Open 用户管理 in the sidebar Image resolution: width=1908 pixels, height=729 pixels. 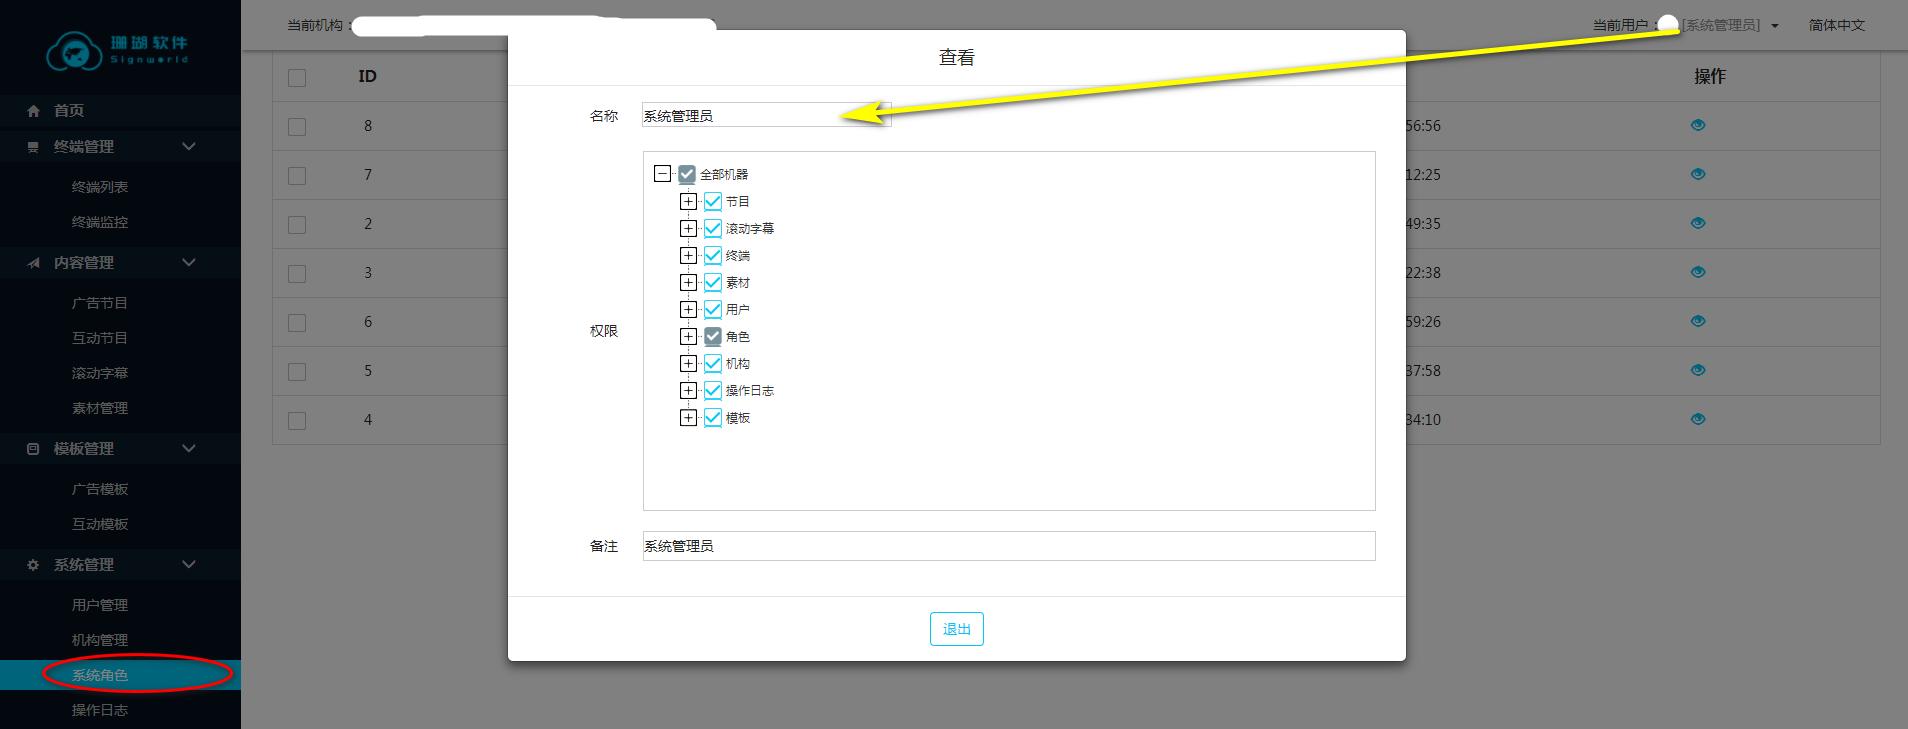[100, 605]
